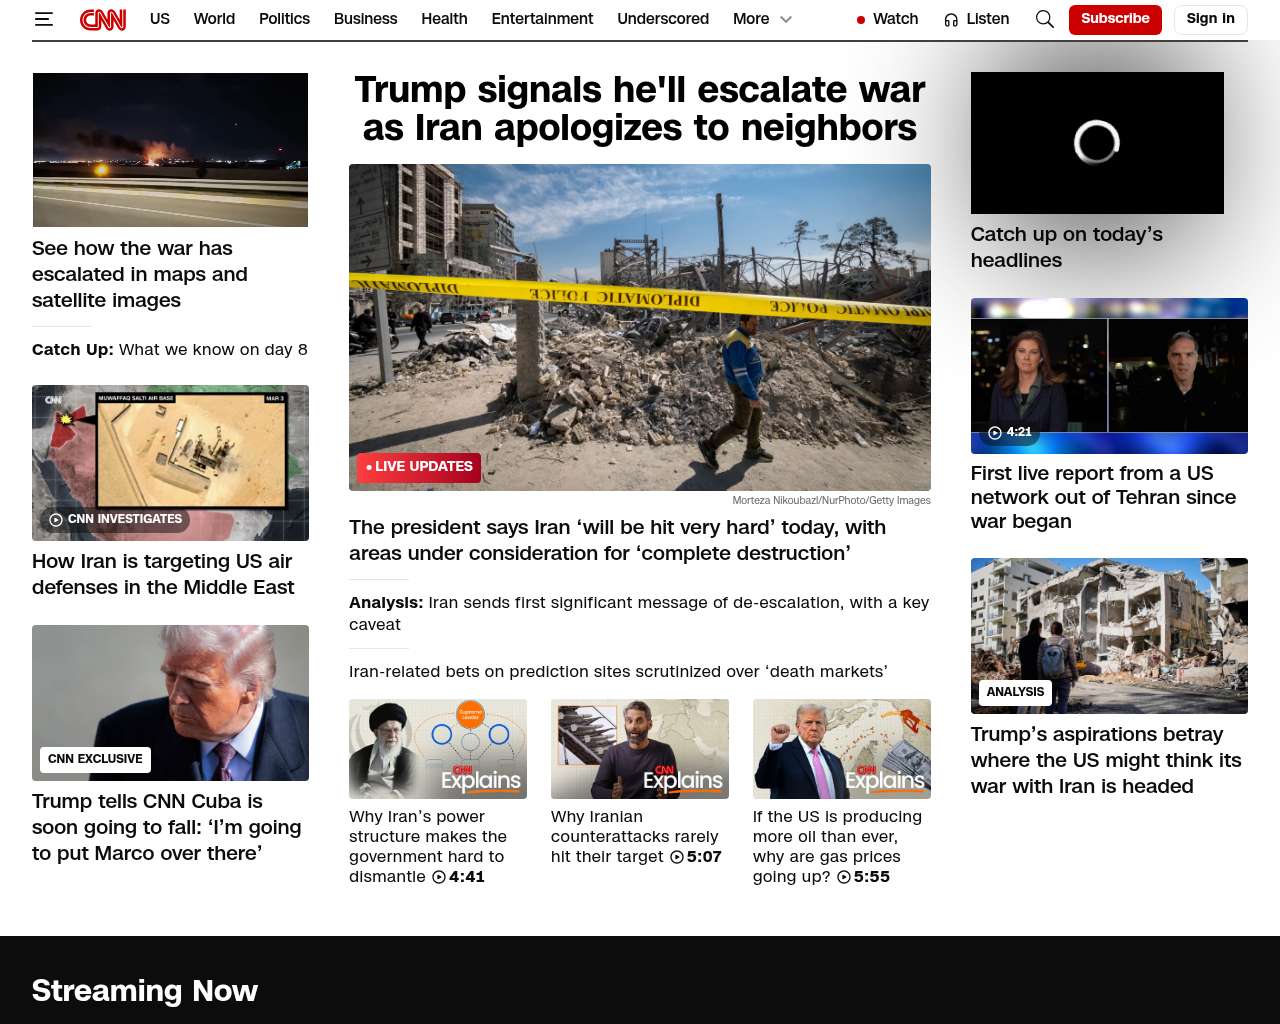
Task: Click the Live Updates badge on main photo
Action: tap(419, 467)
